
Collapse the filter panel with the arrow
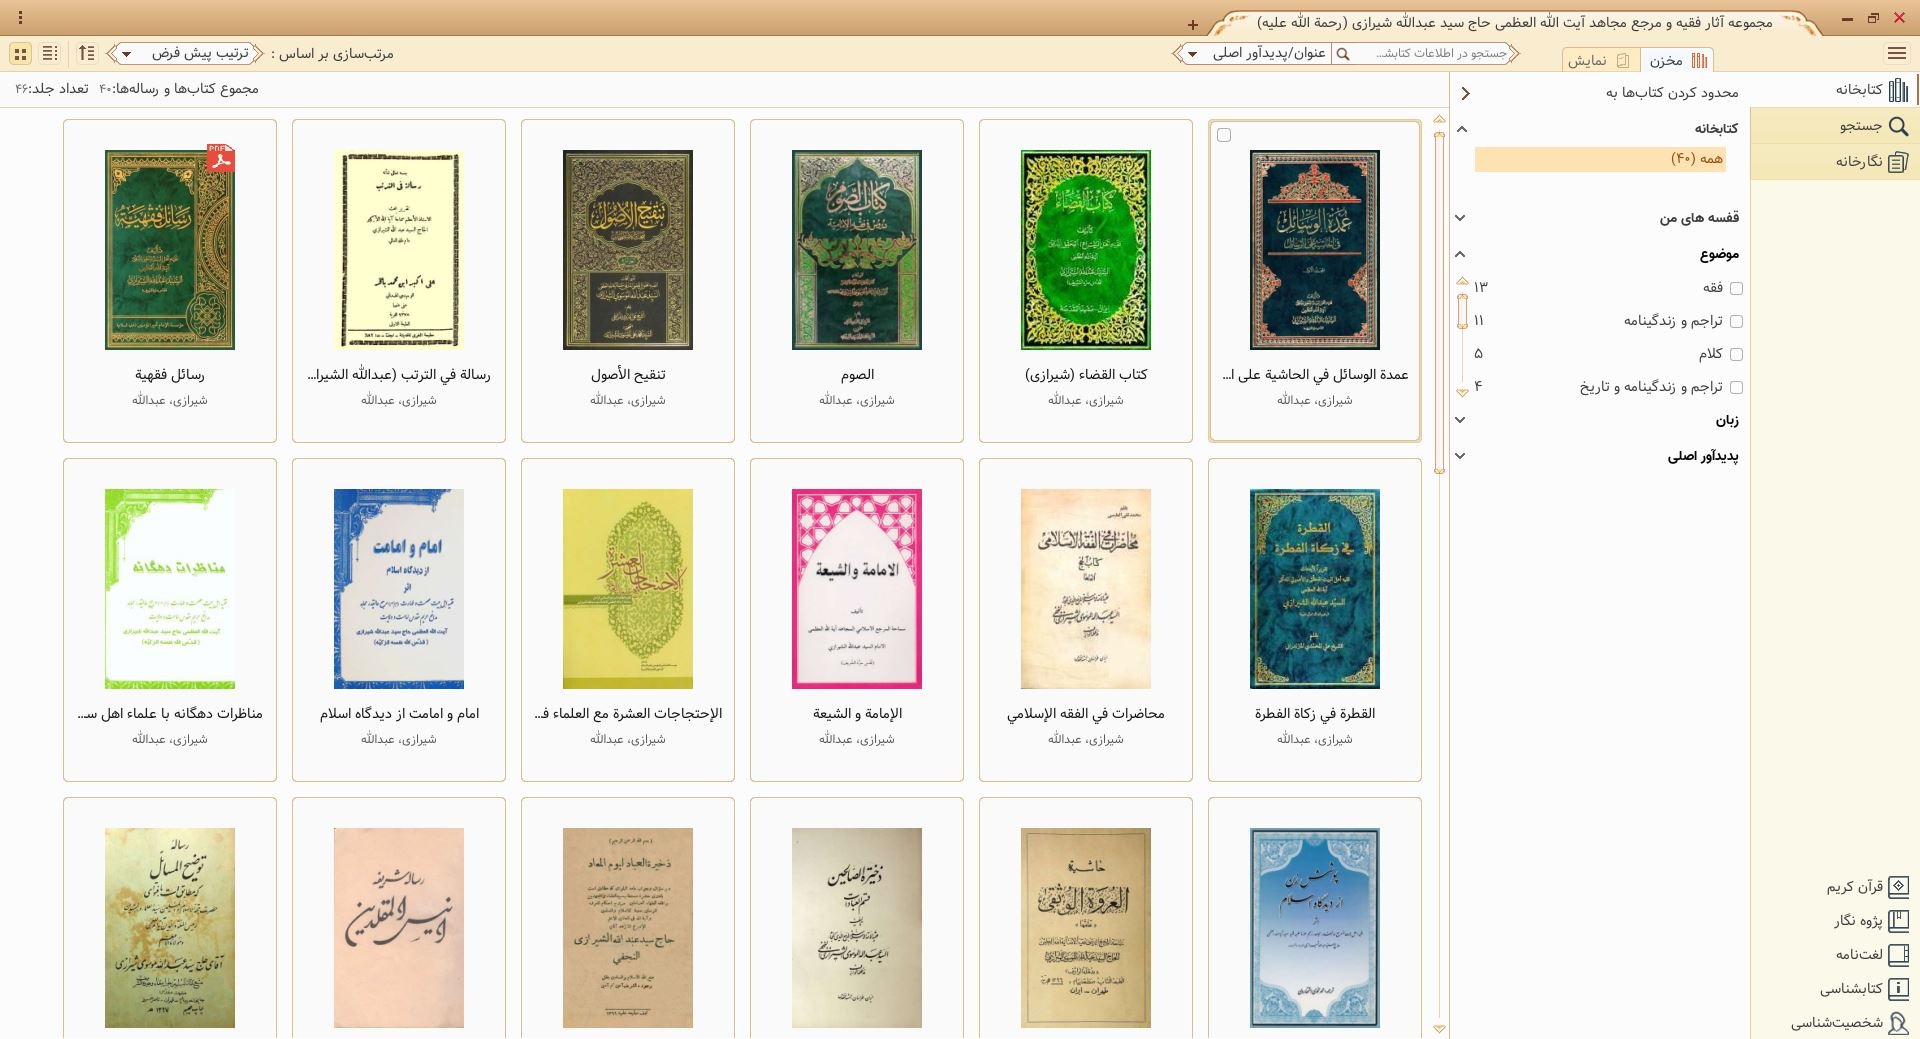[1465, 93]
